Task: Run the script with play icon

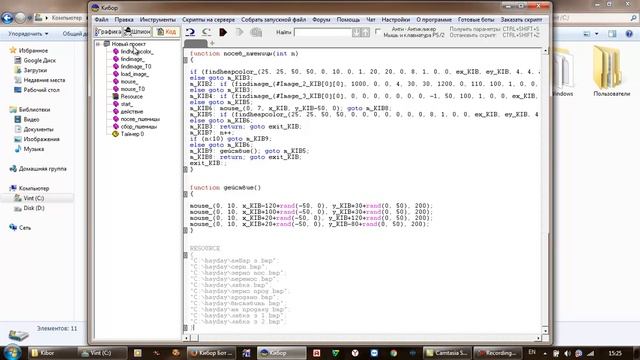Action: tap(223, 32)
